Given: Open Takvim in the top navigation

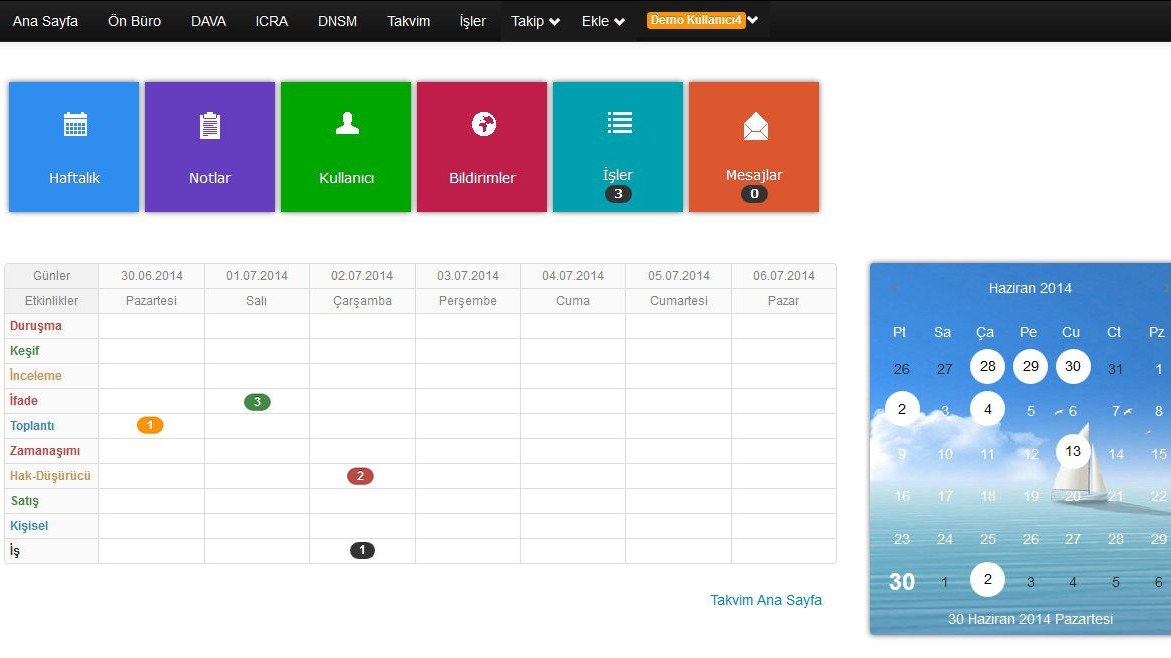Looking at the screenshot, I should pyautogui.click(x=409, y=21).
